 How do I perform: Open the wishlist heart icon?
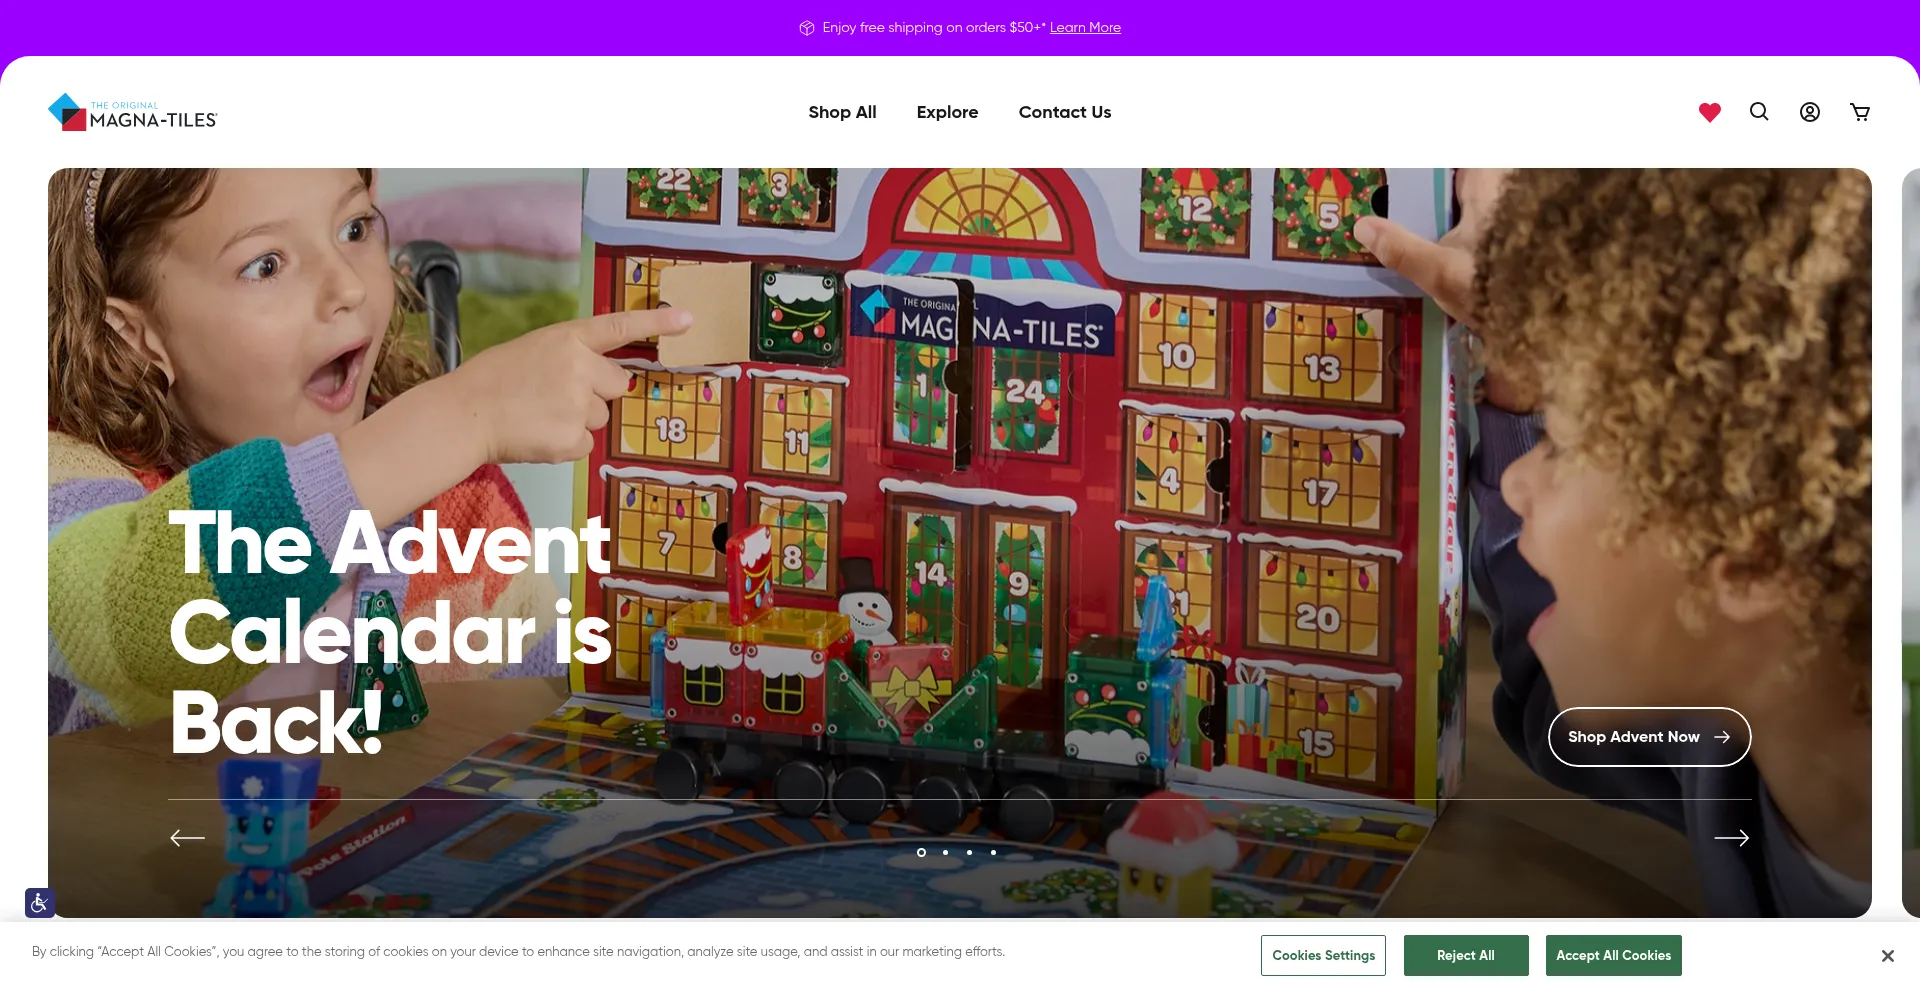(x=1710, y=112)
